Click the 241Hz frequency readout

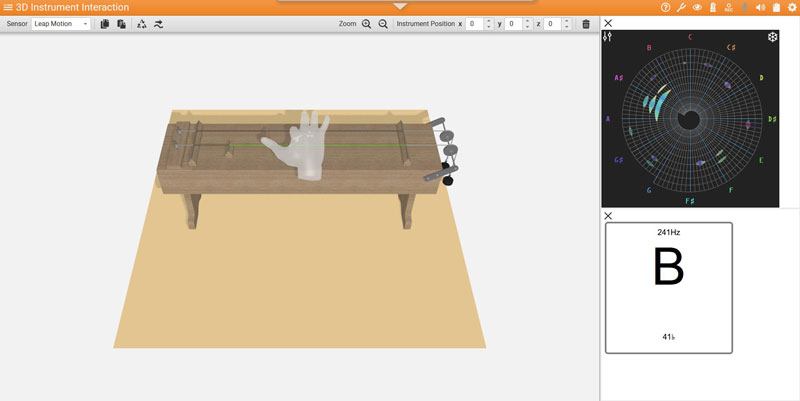tap(668, 232)
